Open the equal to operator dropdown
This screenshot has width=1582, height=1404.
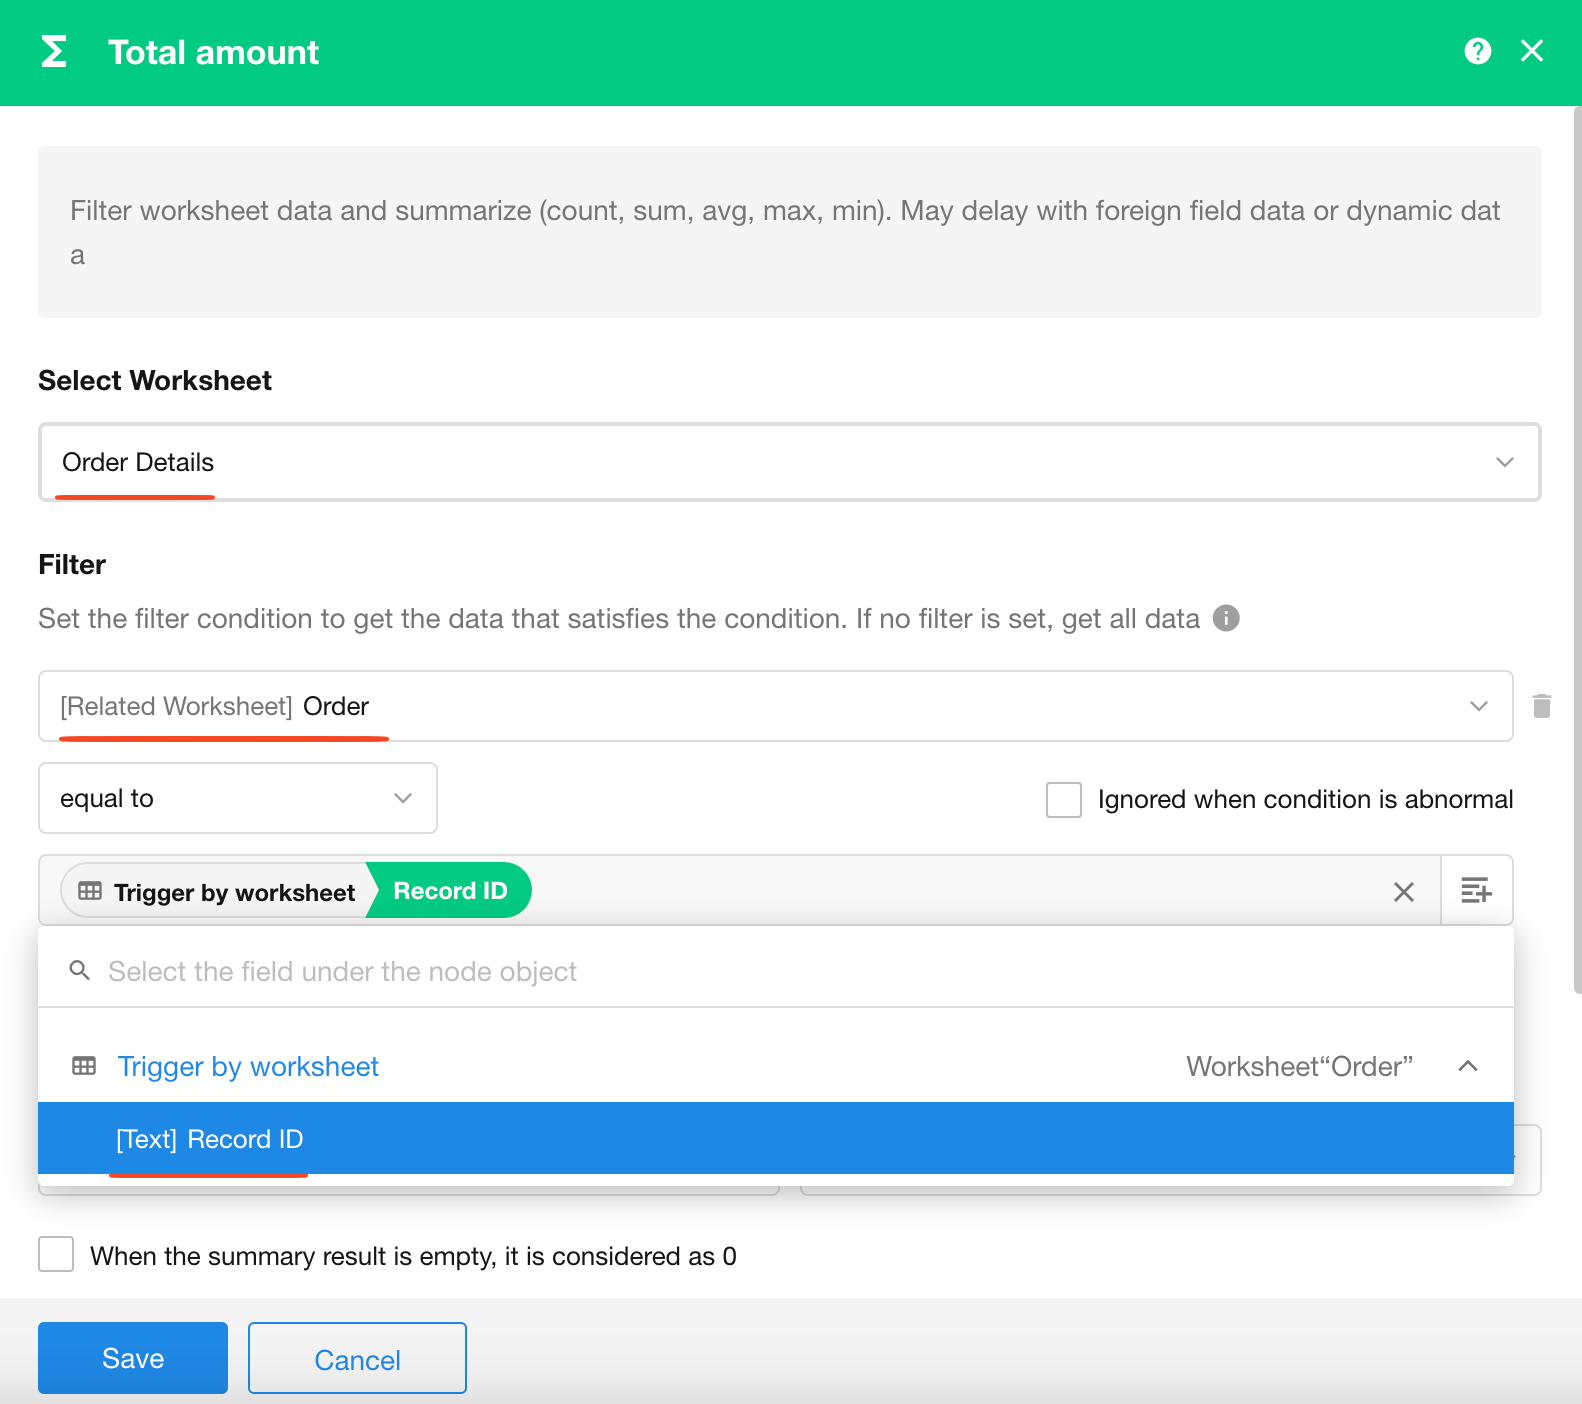click(x=237, y=798)
